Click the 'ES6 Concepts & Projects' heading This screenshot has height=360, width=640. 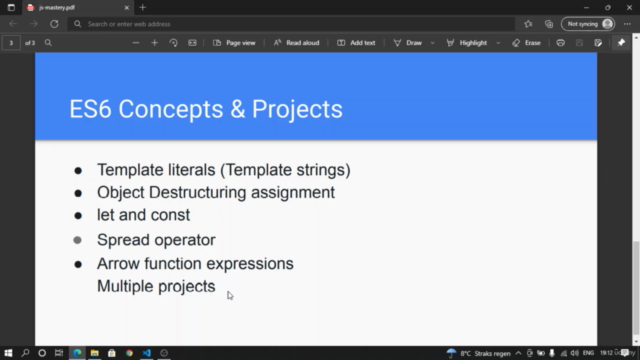pos(206,109)
